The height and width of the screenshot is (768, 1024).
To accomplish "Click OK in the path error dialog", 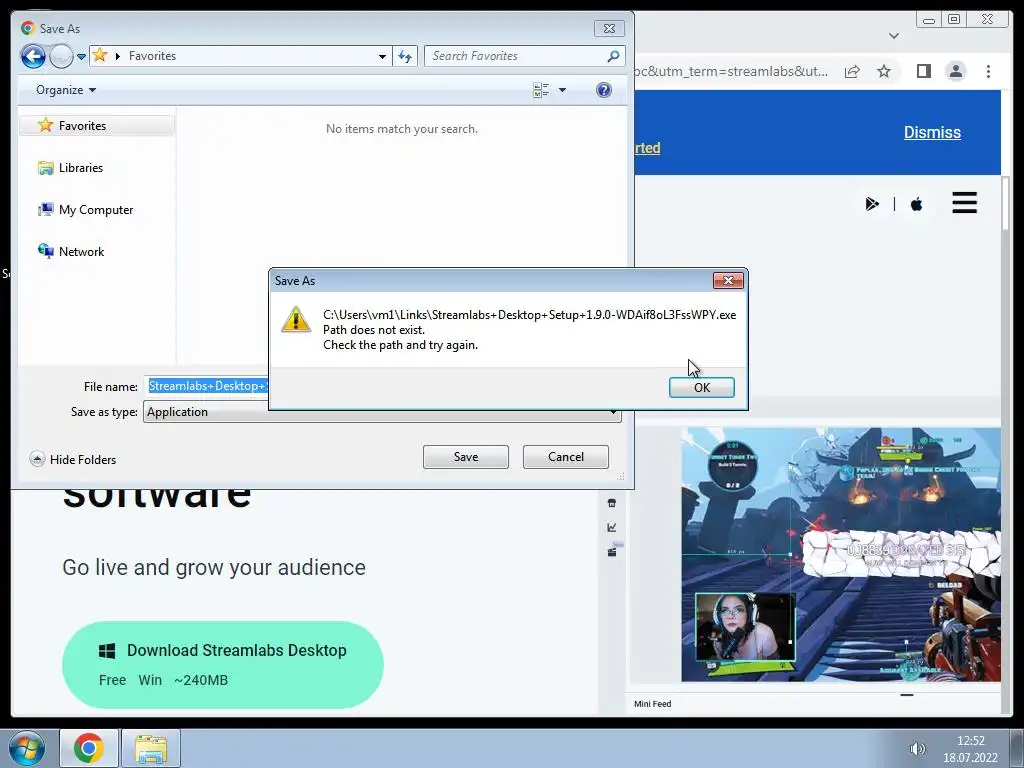I will (701, 387).
